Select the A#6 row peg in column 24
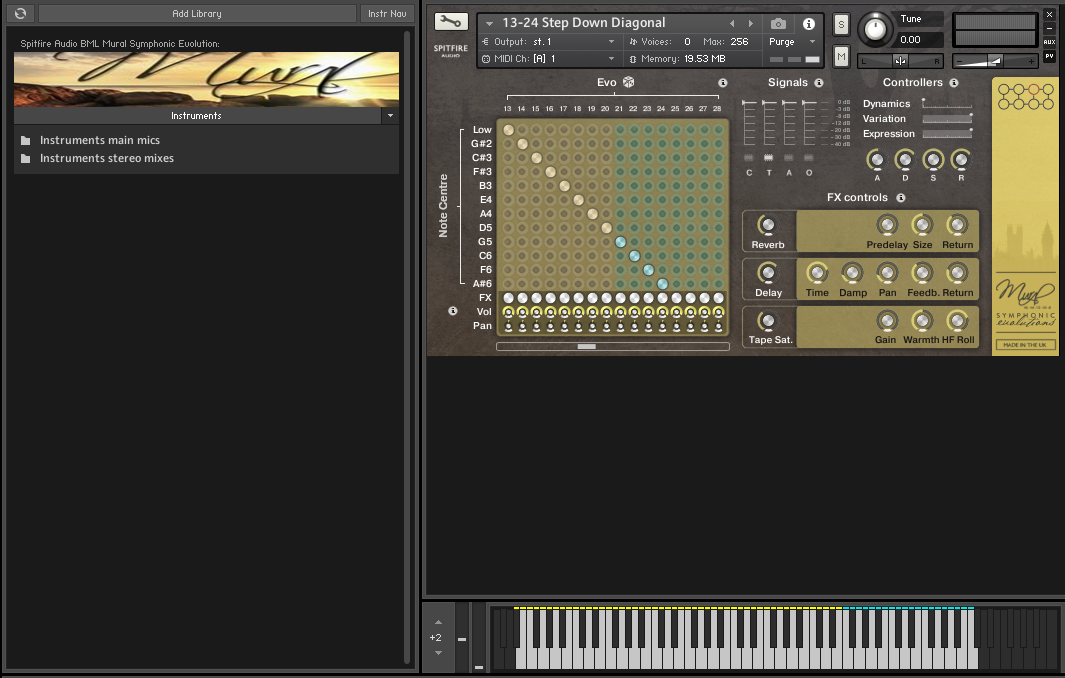The image size is (1065, 678). click(x=662, y=284)
